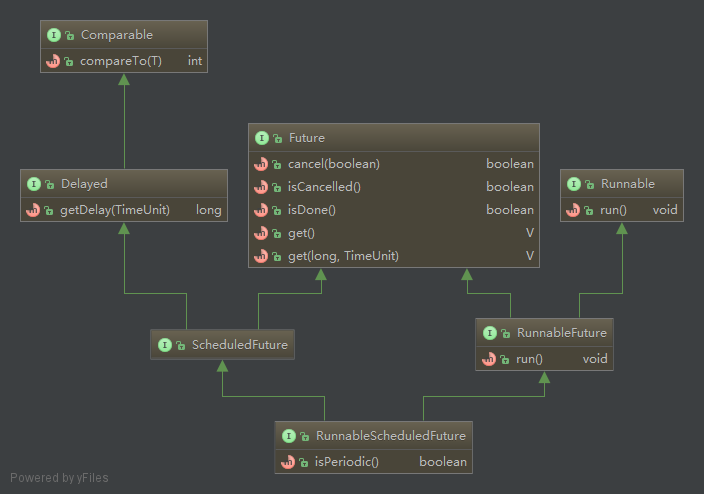Click the isPeriodic() method name
Image resolution: width=704 pixels, height=494 pixels.
(x=347, y=462)
